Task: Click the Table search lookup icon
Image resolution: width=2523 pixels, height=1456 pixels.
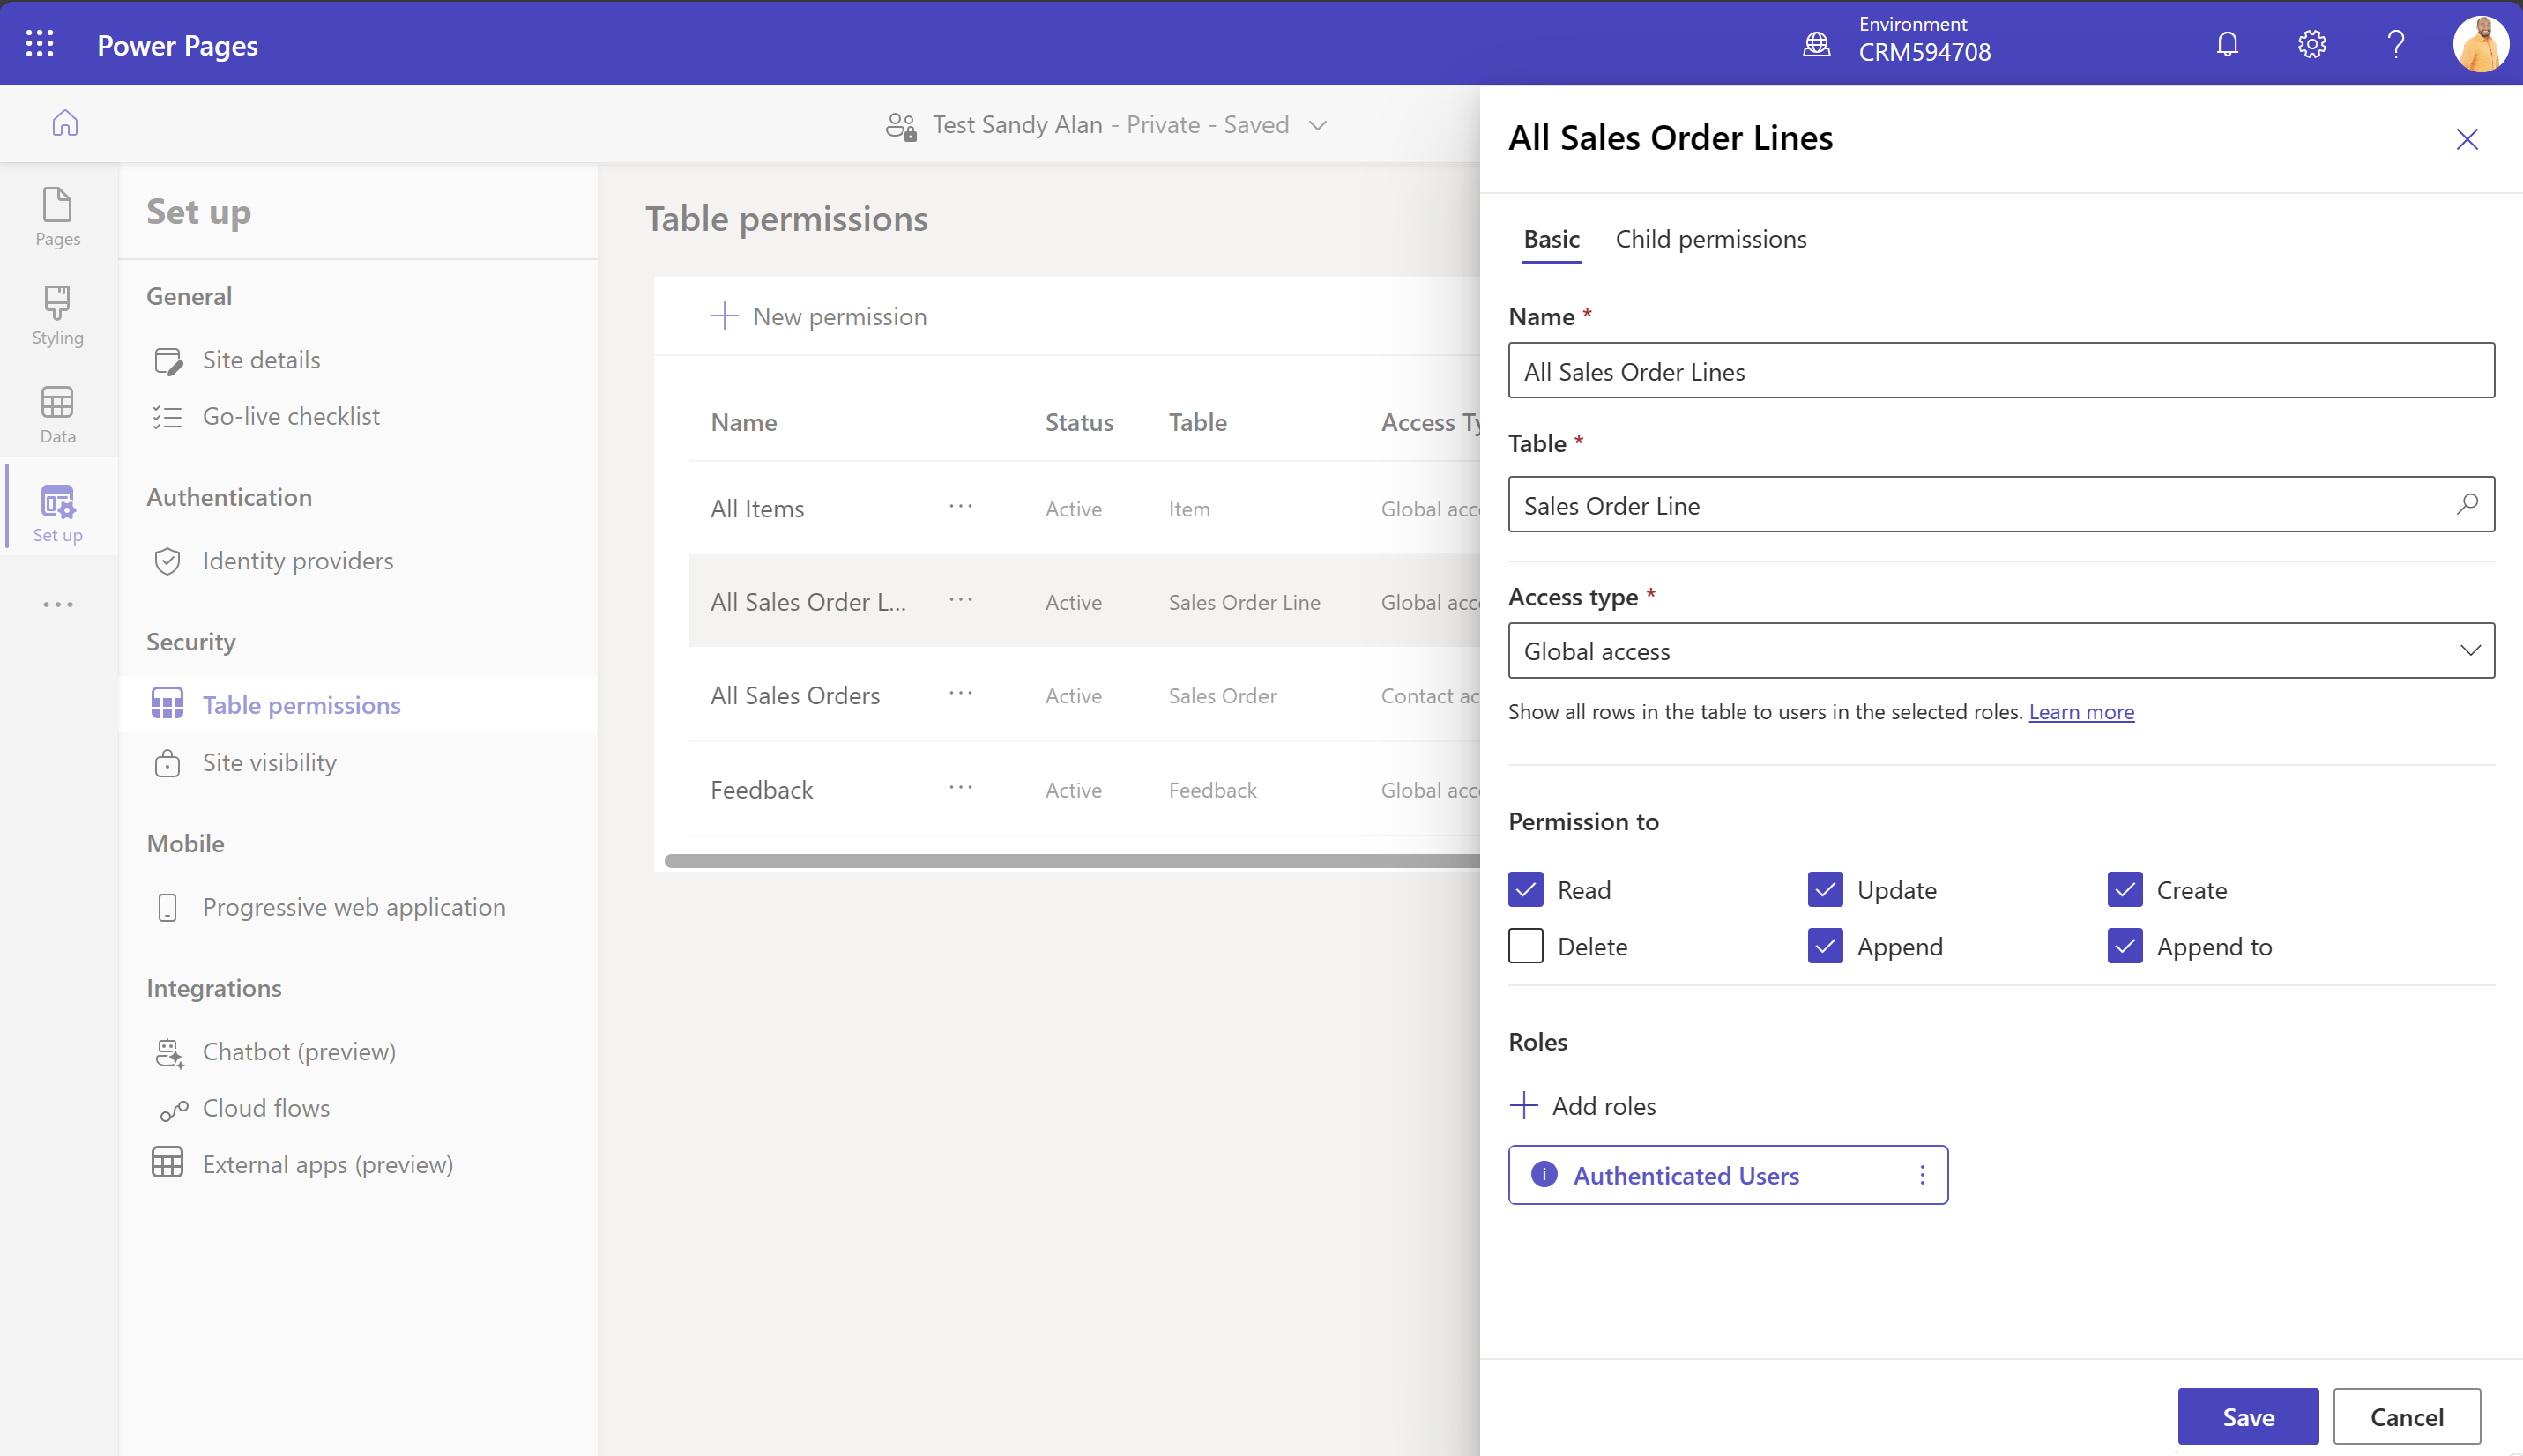Action: tap(2467, 504)
